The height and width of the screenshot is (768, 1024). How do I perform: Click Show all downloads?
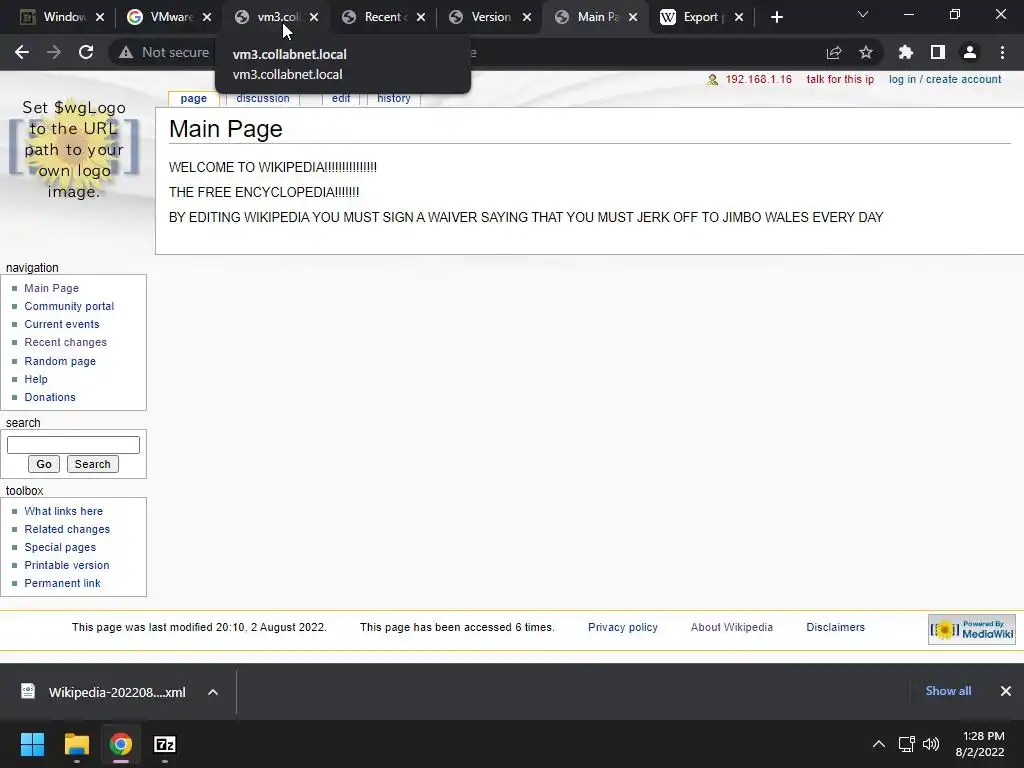click(x=948, y=691)
